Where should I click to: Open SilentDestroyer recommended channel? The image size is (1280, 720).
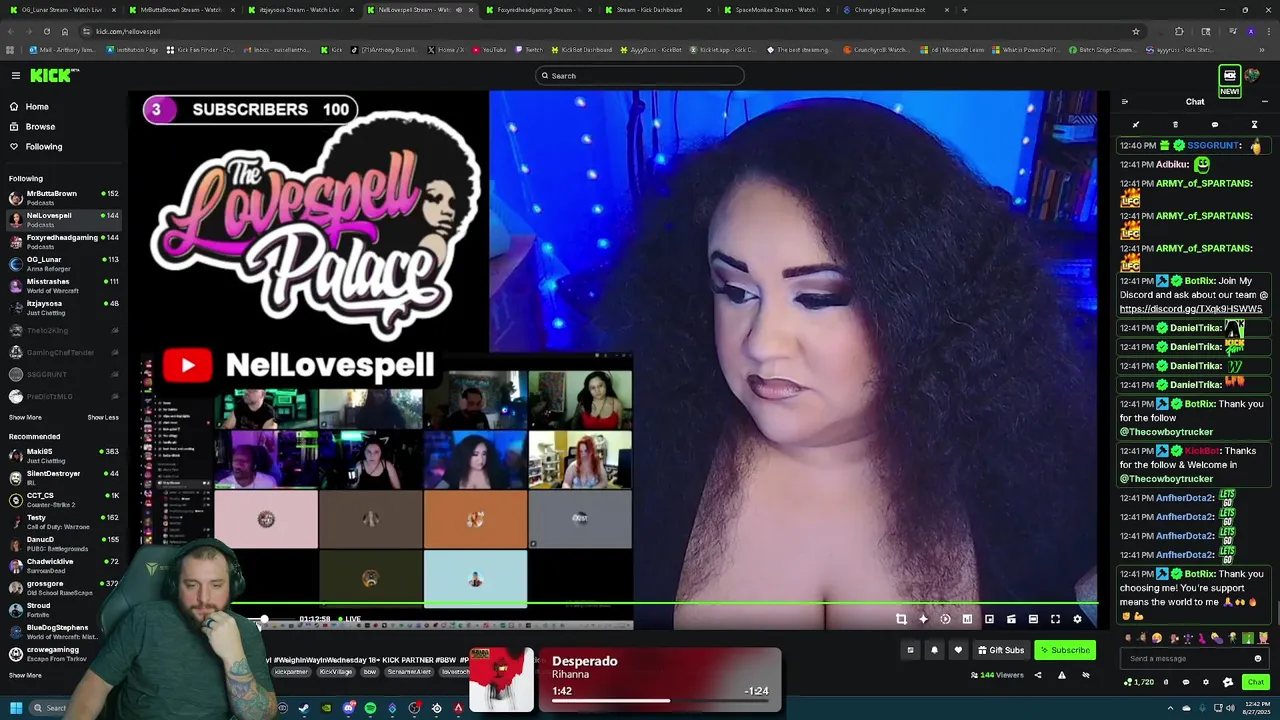click(x=63, y=477)
